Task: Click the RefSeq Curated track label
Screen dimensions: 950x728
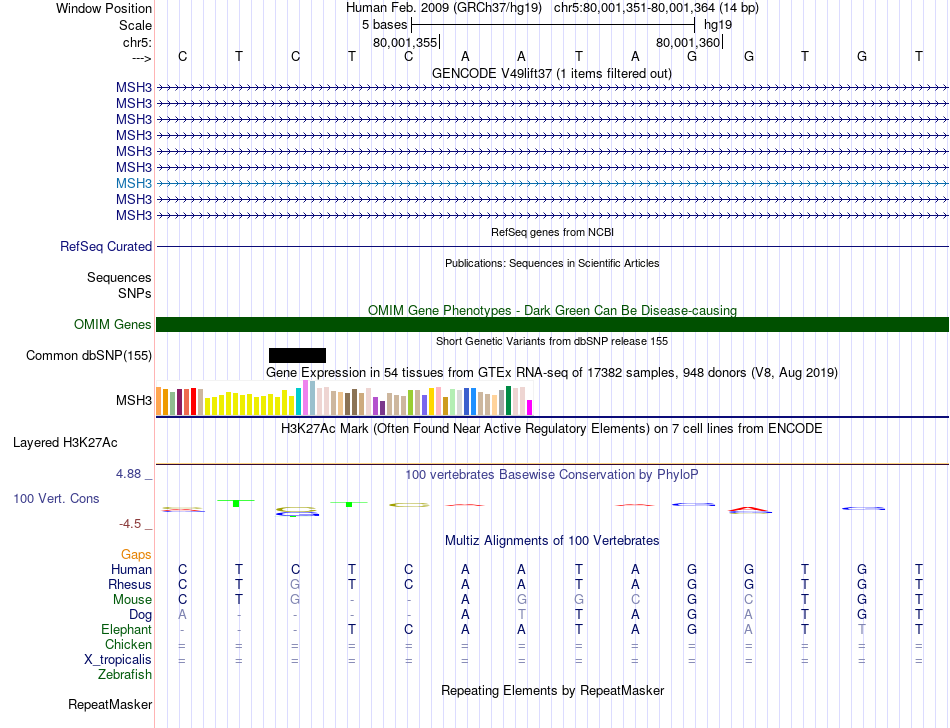Action: 106,247
